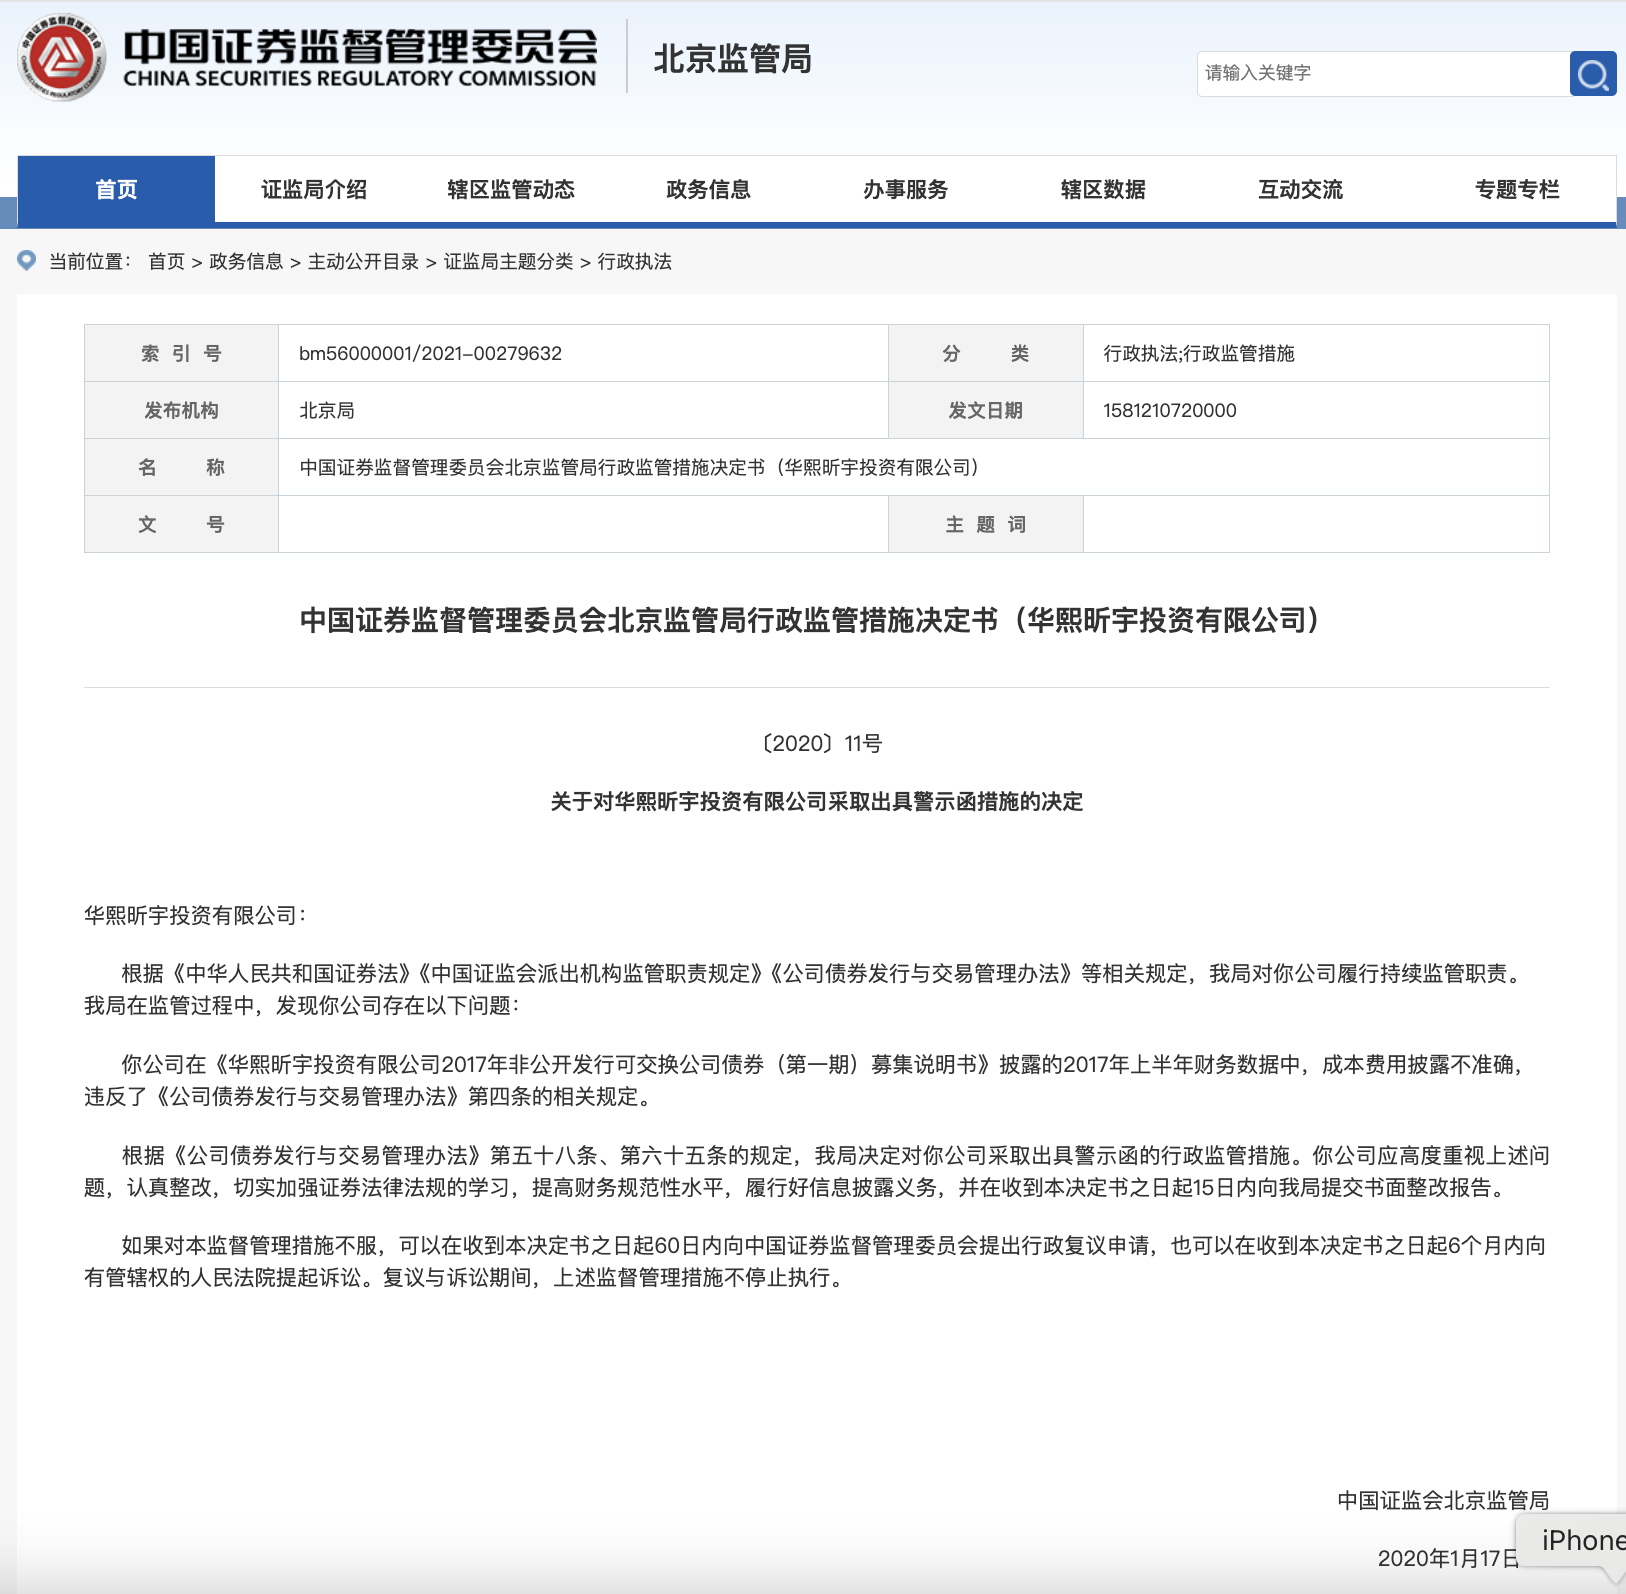This screenshot has height=1594, width=1626.
Task: Click the 北京监管局 header title
Action: tap(732, 59)
